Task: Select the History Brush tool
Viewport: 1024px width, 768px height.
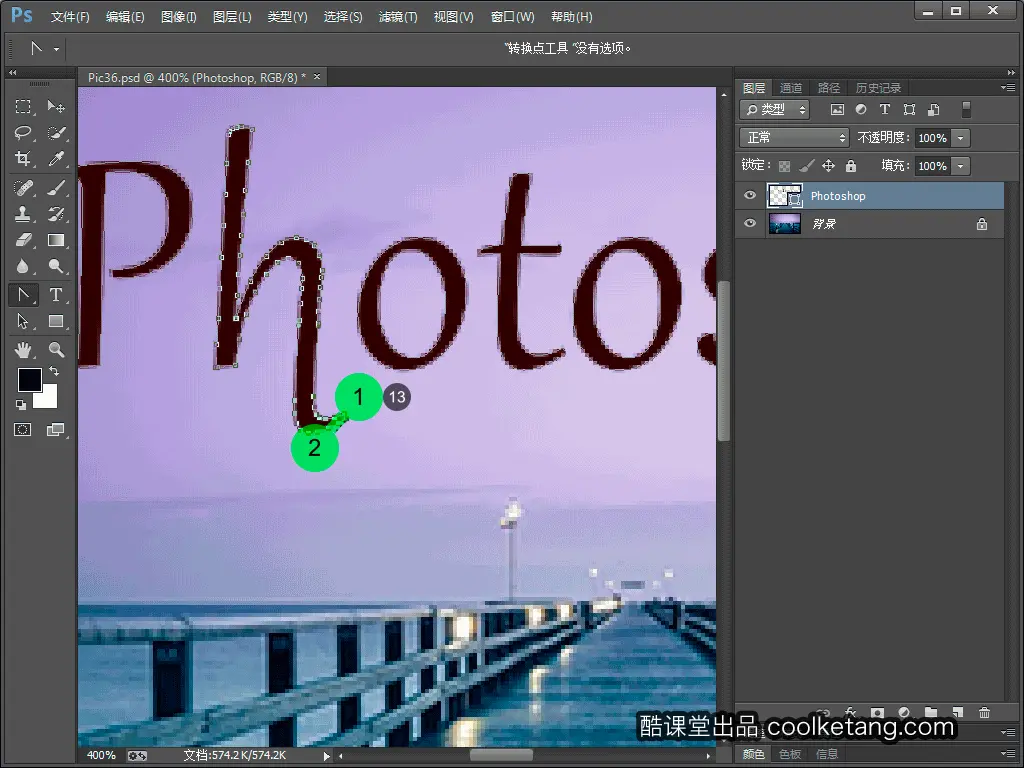Action: pos(56,214)
